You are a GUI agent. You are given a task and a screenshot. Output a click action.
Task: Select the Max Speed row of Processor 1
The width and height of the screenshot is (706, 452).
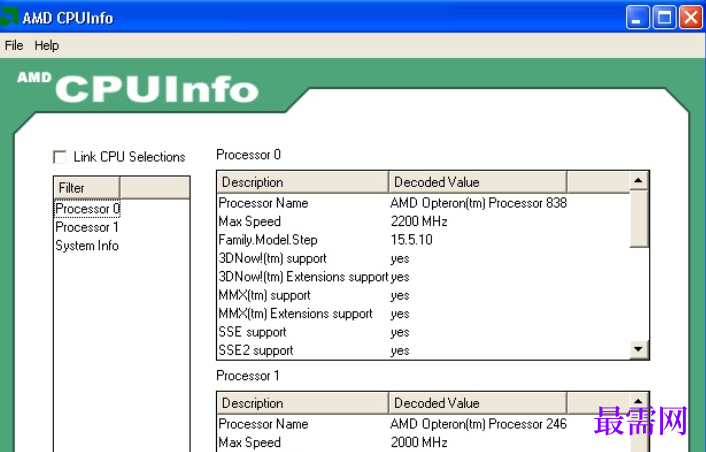[423, 443]
